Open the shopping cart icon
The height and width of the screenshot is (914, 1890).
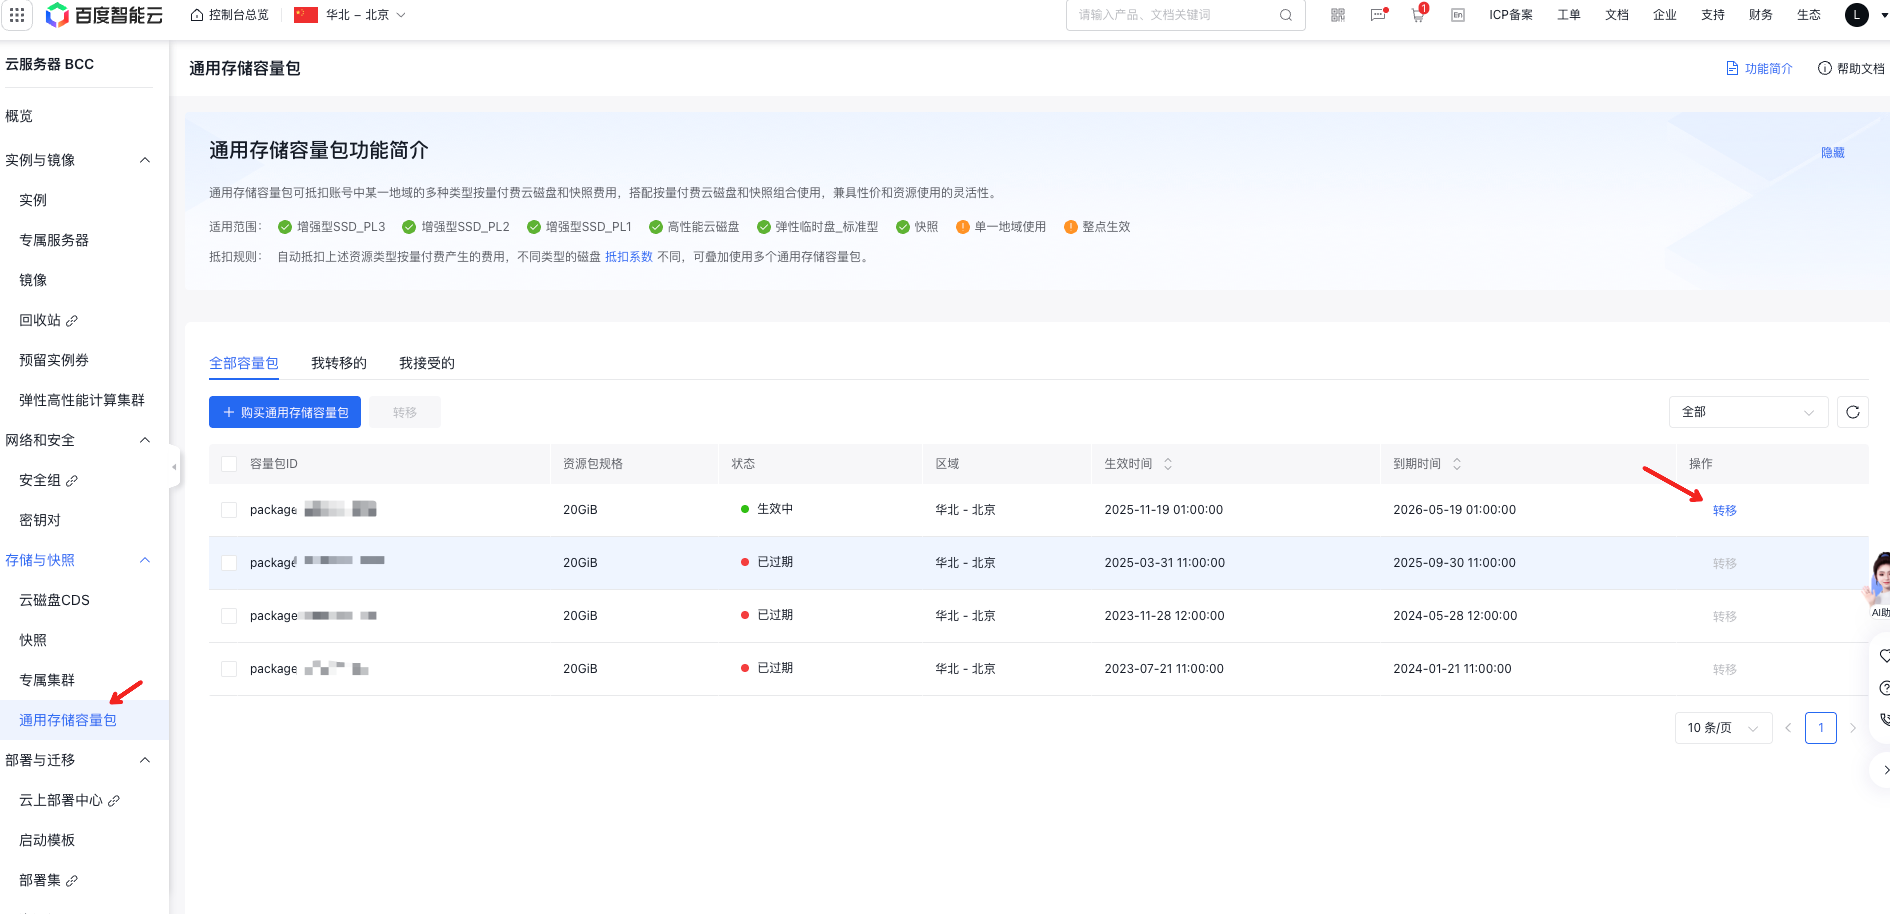pos(1417,15)
